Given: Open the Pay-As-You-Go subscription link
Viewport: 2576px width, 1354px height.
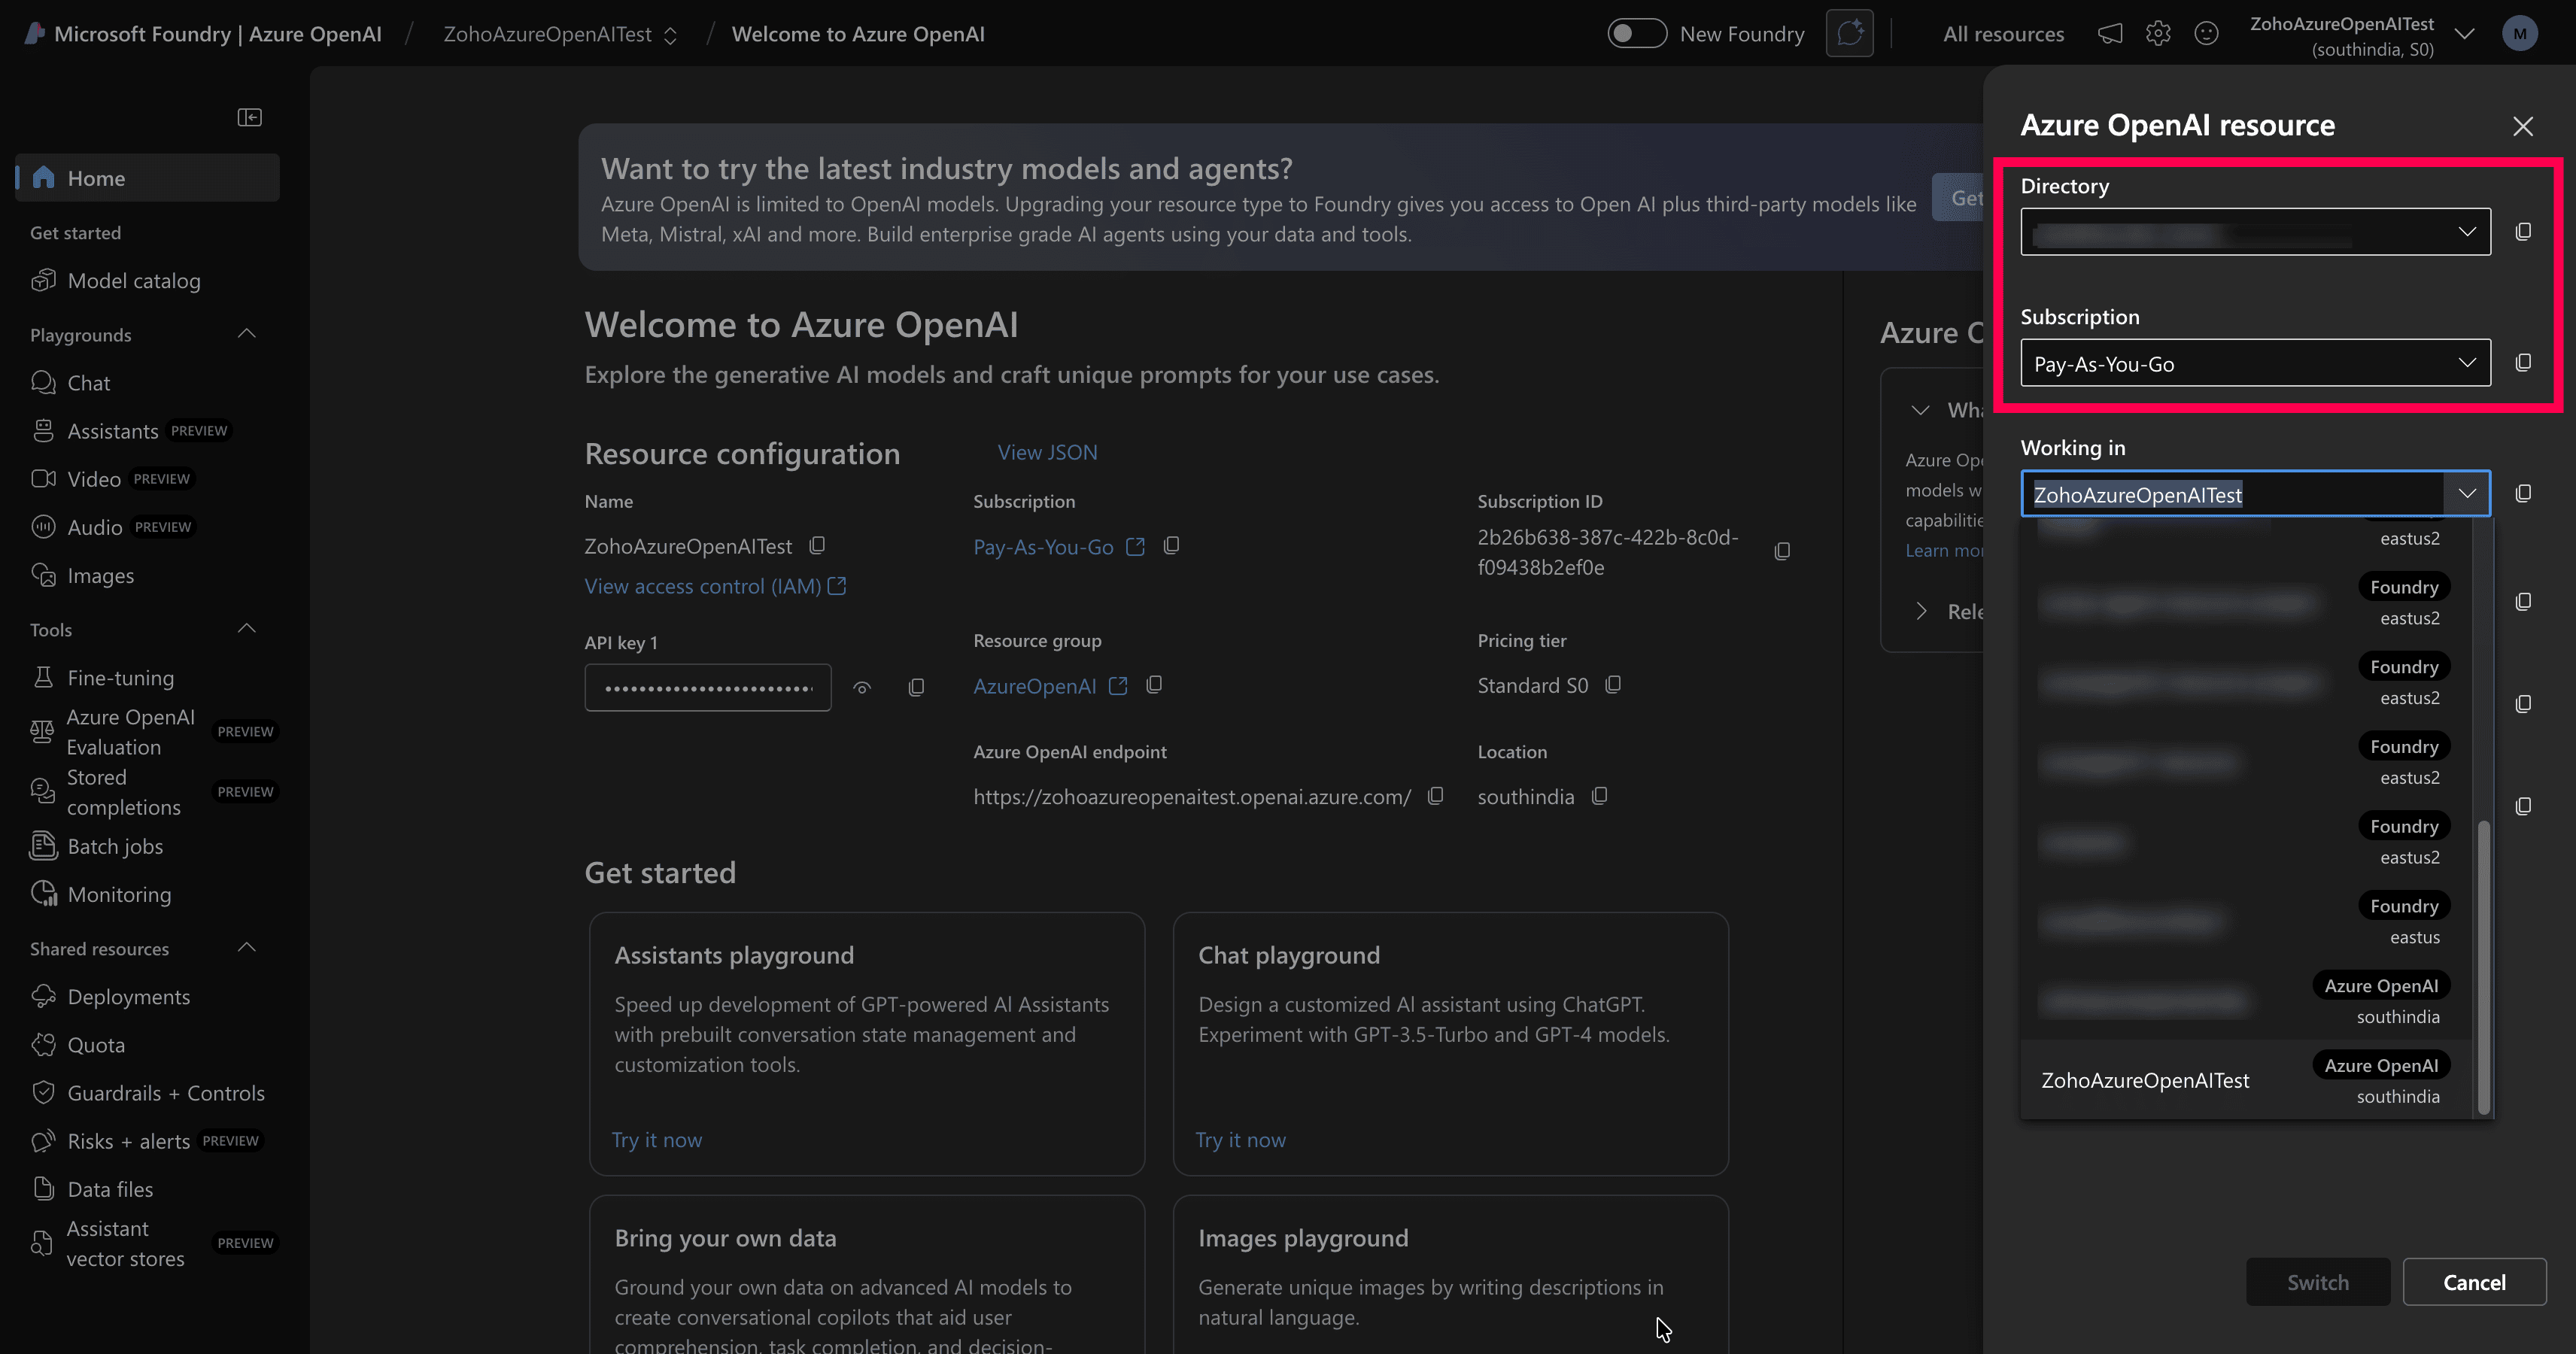Looking at the screenshot, I should click(x=1058, y=547).
